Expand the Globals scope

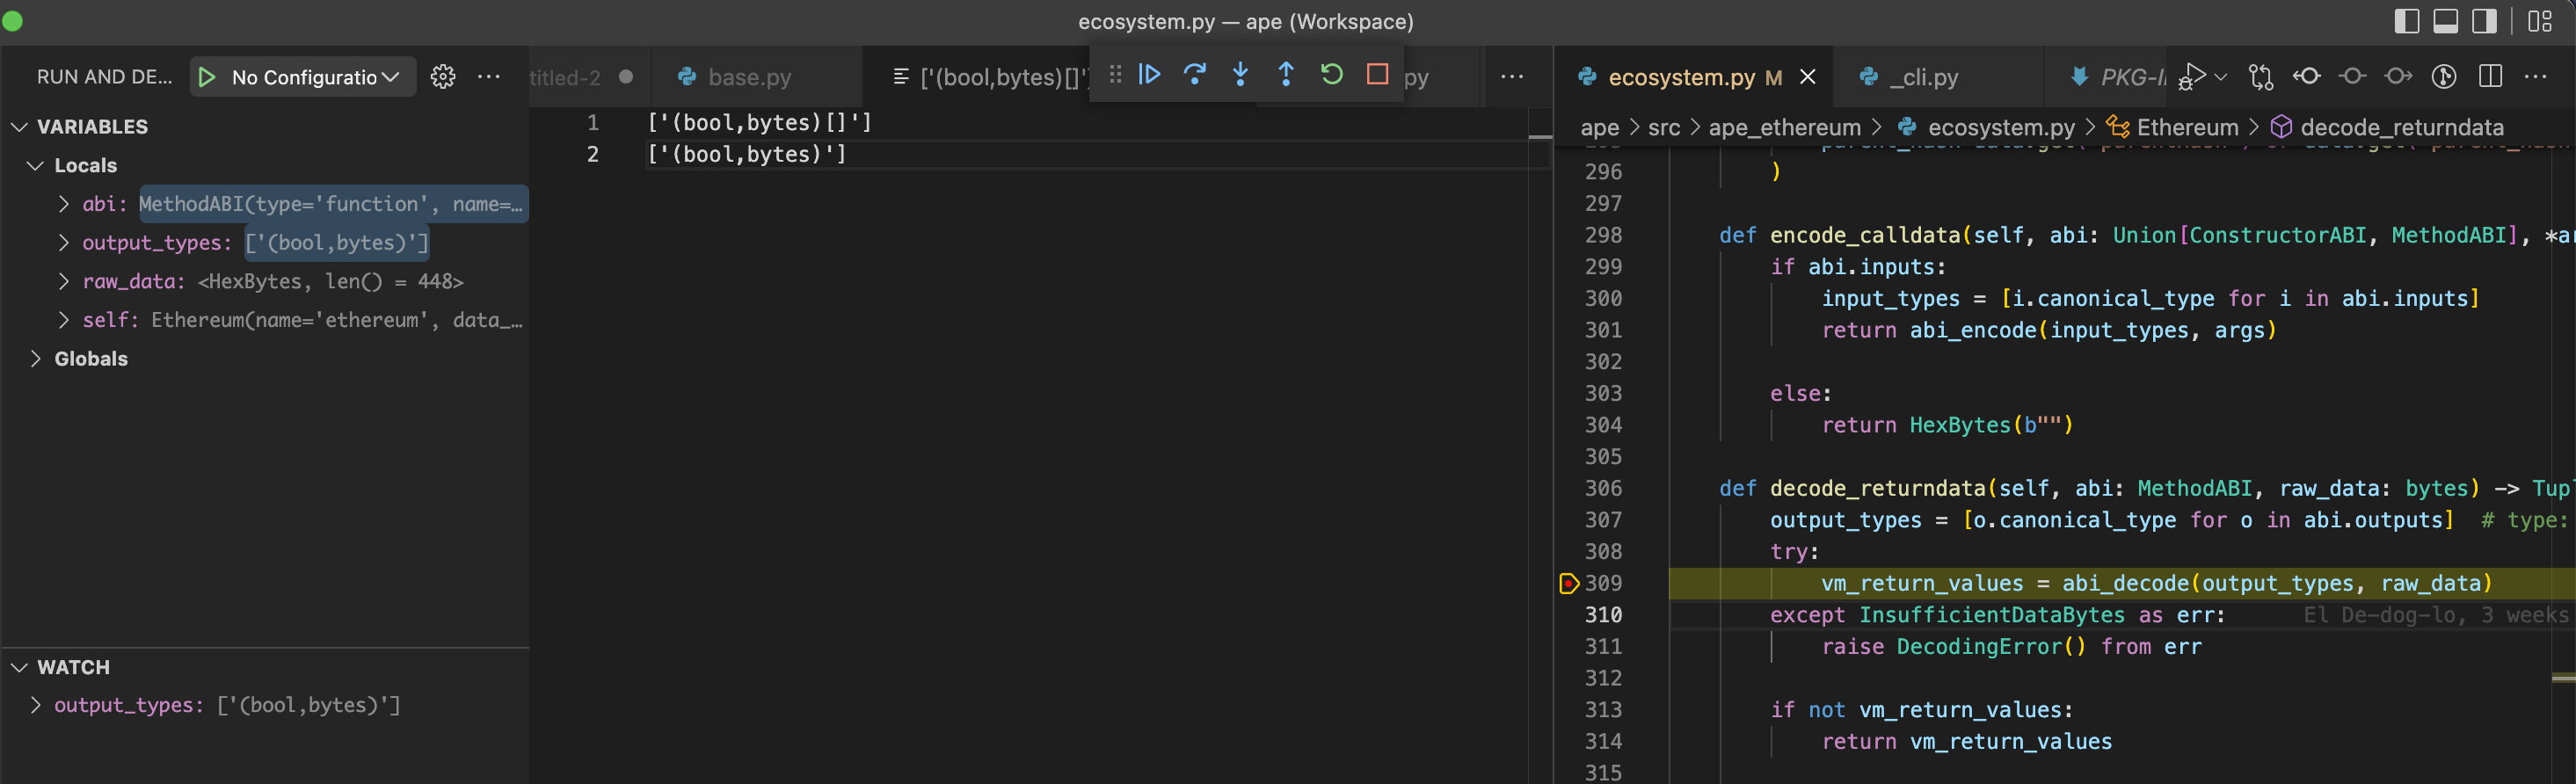(x=36, y=358)
